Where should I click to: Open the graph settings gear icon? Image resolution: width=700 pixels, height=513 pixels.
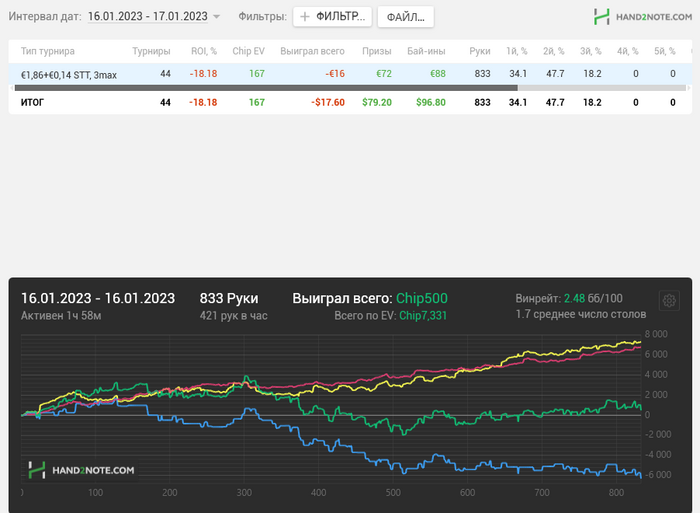point(669,300)
